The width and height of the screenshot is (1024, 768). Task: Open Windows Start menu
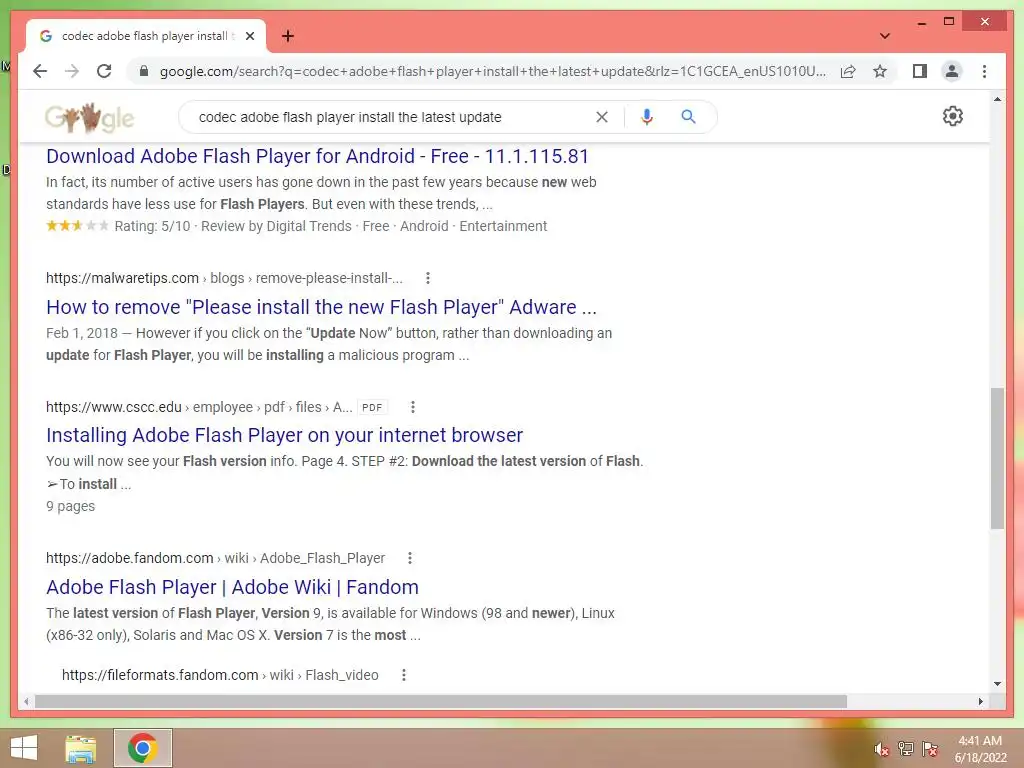pyautogui.click(x=24, y=748)
